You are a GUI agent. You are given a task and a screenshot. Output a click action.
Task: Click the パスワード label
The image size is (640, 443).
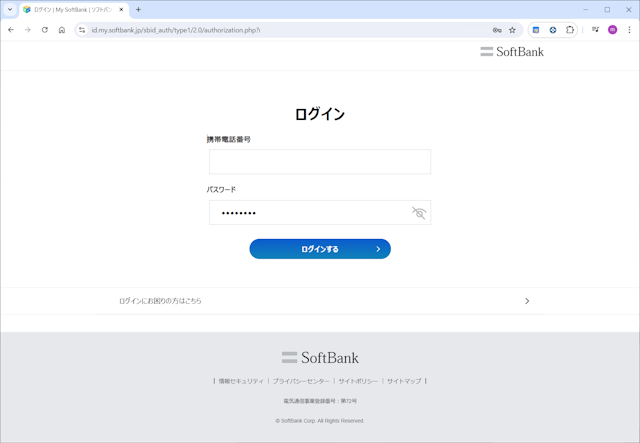click(x=221, y=189)
